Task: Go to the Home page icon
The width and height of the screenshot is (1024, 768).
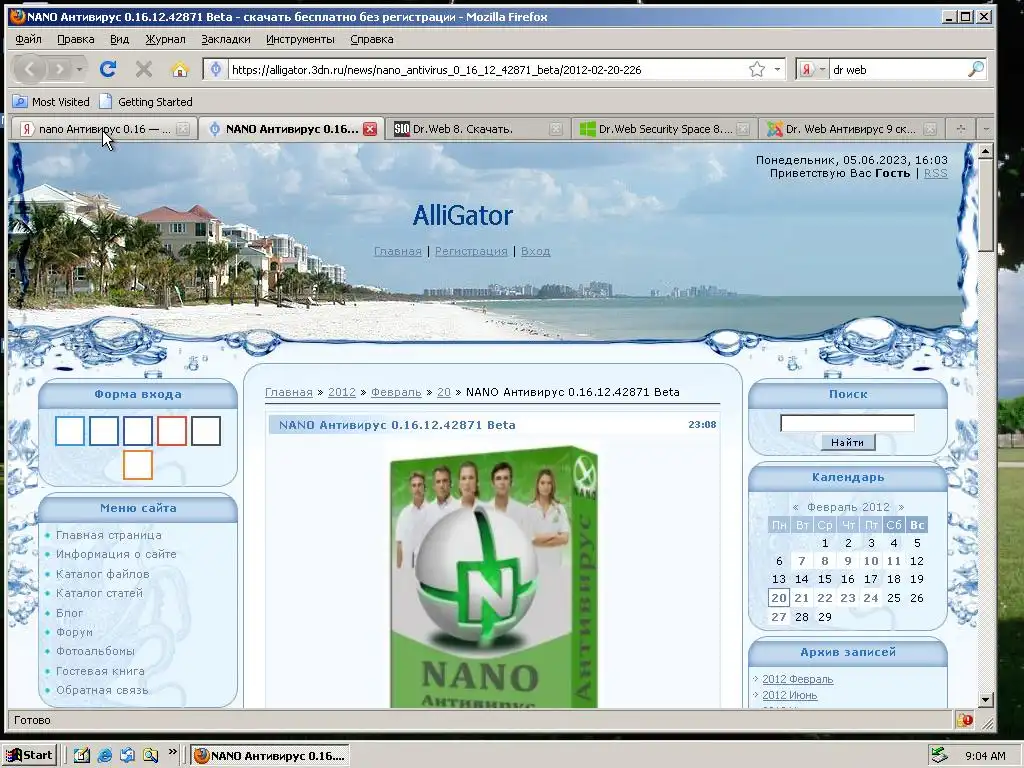Action: [180, 69]
